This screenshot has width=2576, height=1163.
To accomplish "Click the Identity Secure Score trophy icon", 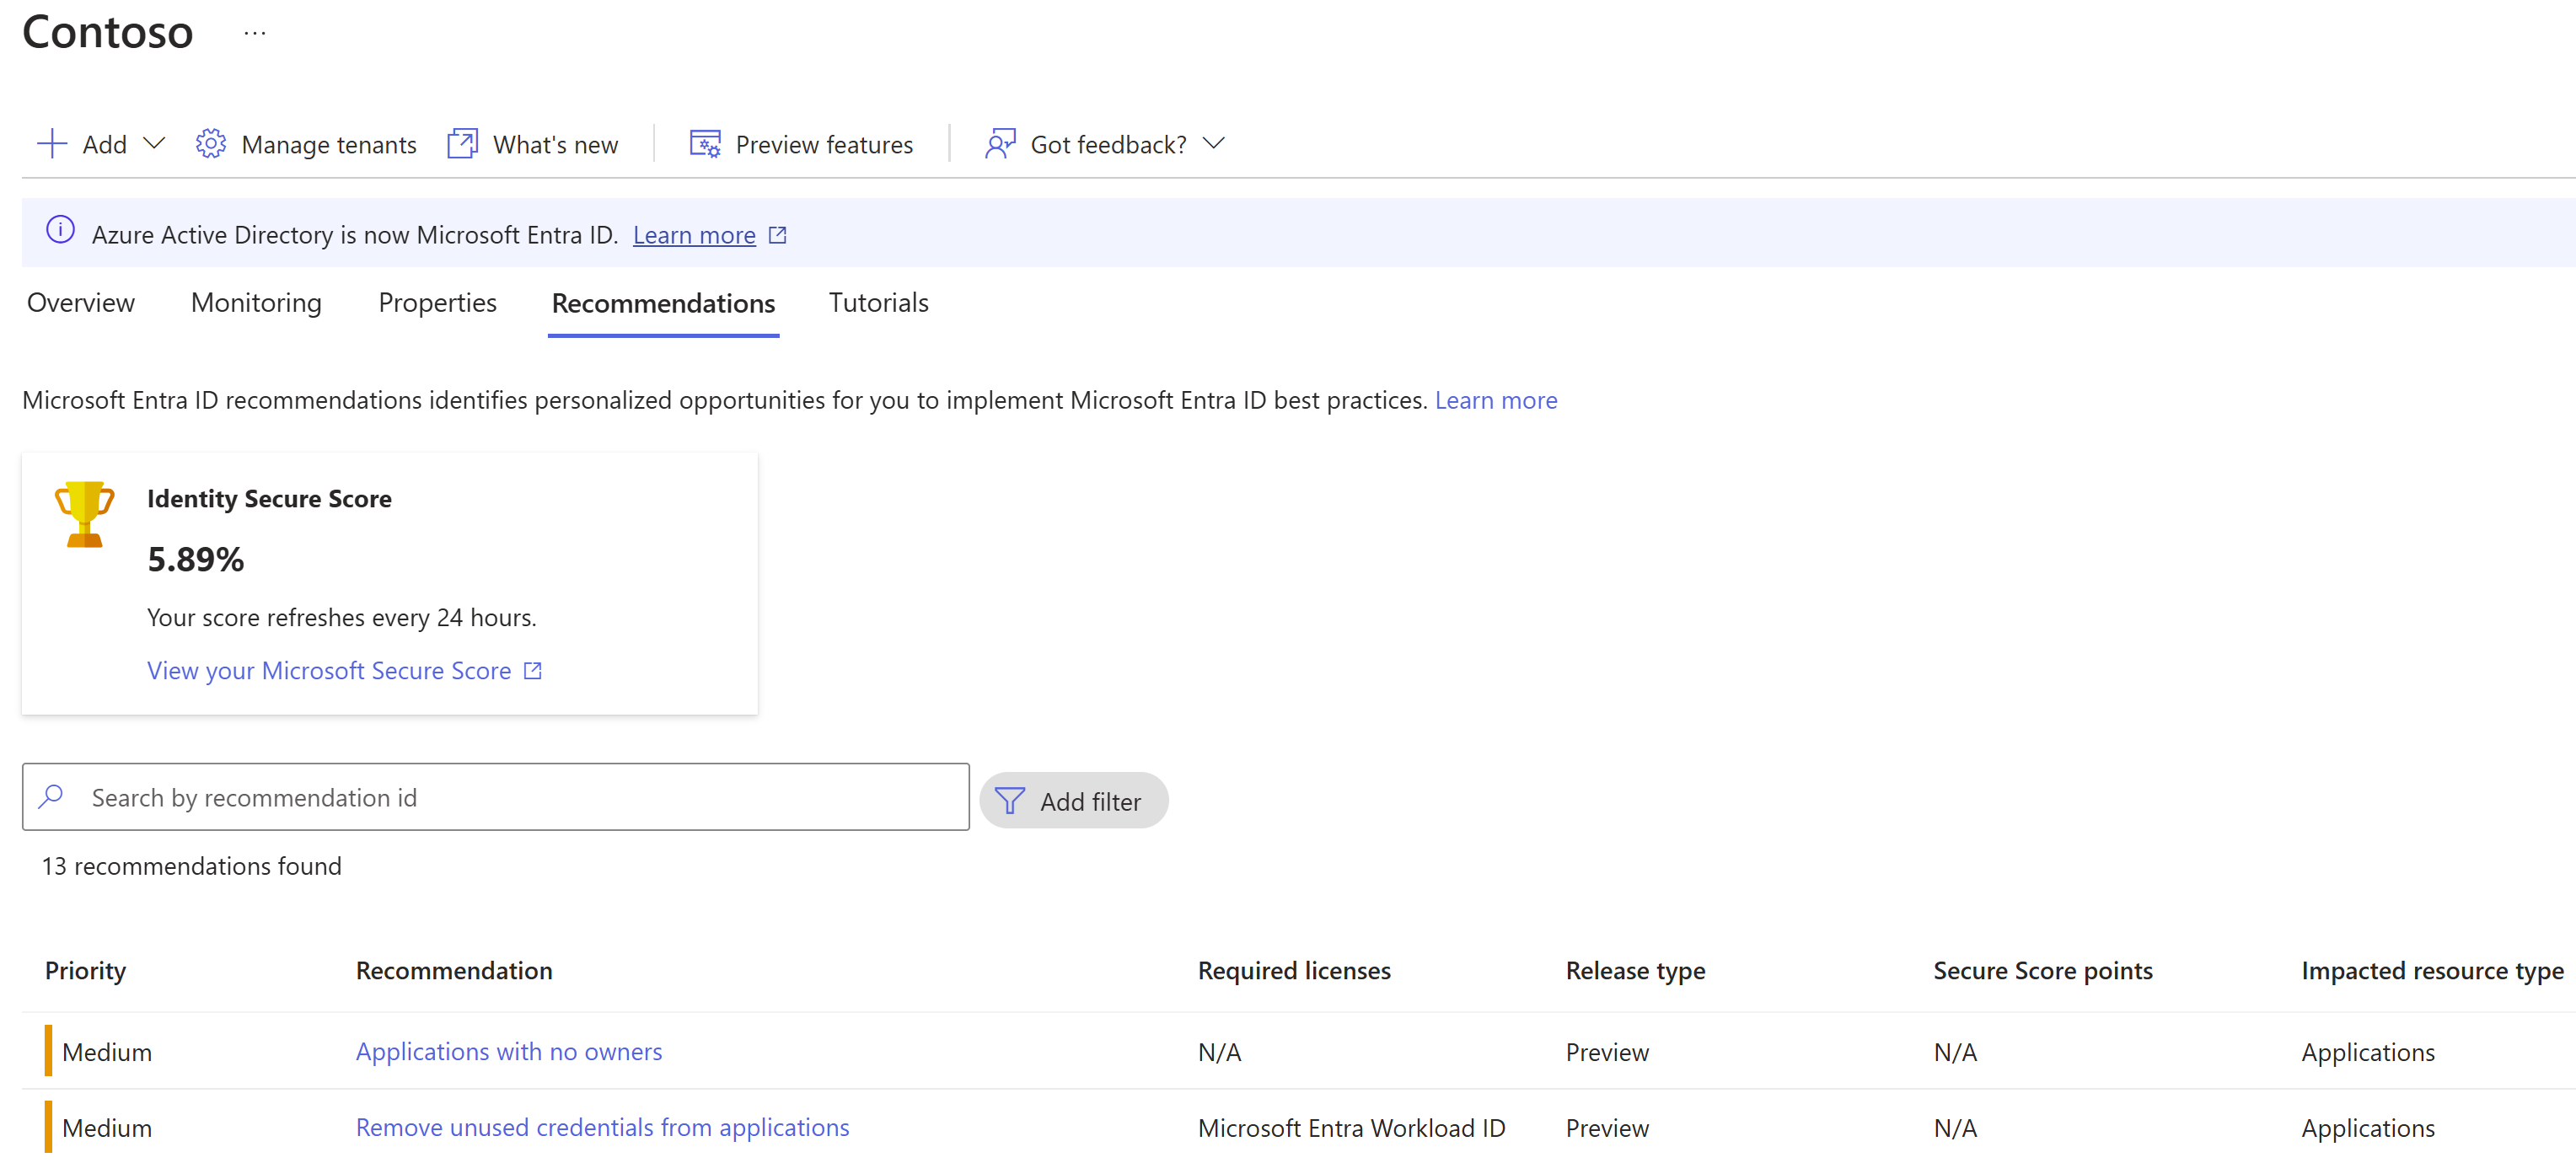I will point(82,511).
